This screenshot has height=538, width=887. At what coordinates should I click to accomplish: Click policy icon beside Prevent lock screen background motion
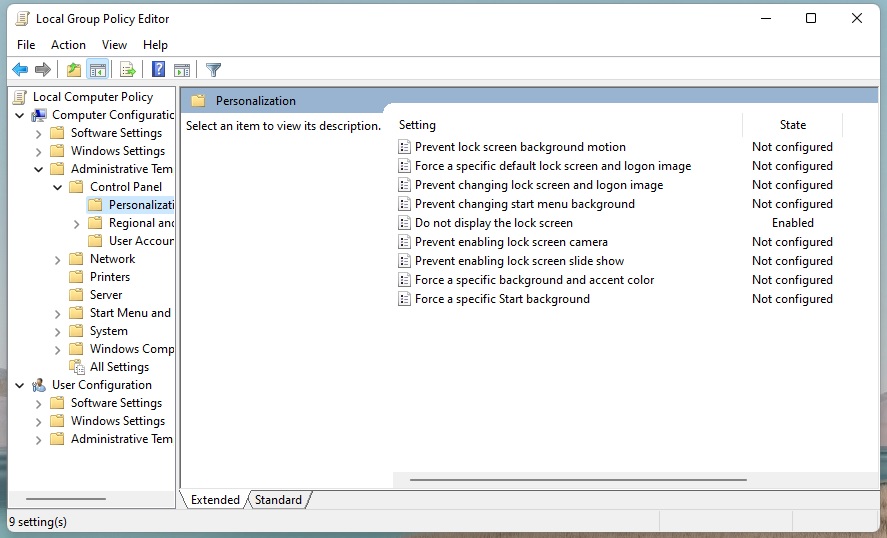(404, 147)
